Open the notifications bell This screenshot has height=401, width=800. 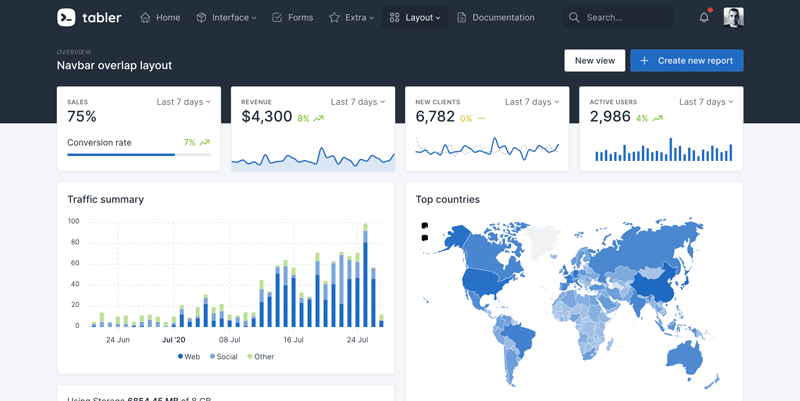coord(704,17)
